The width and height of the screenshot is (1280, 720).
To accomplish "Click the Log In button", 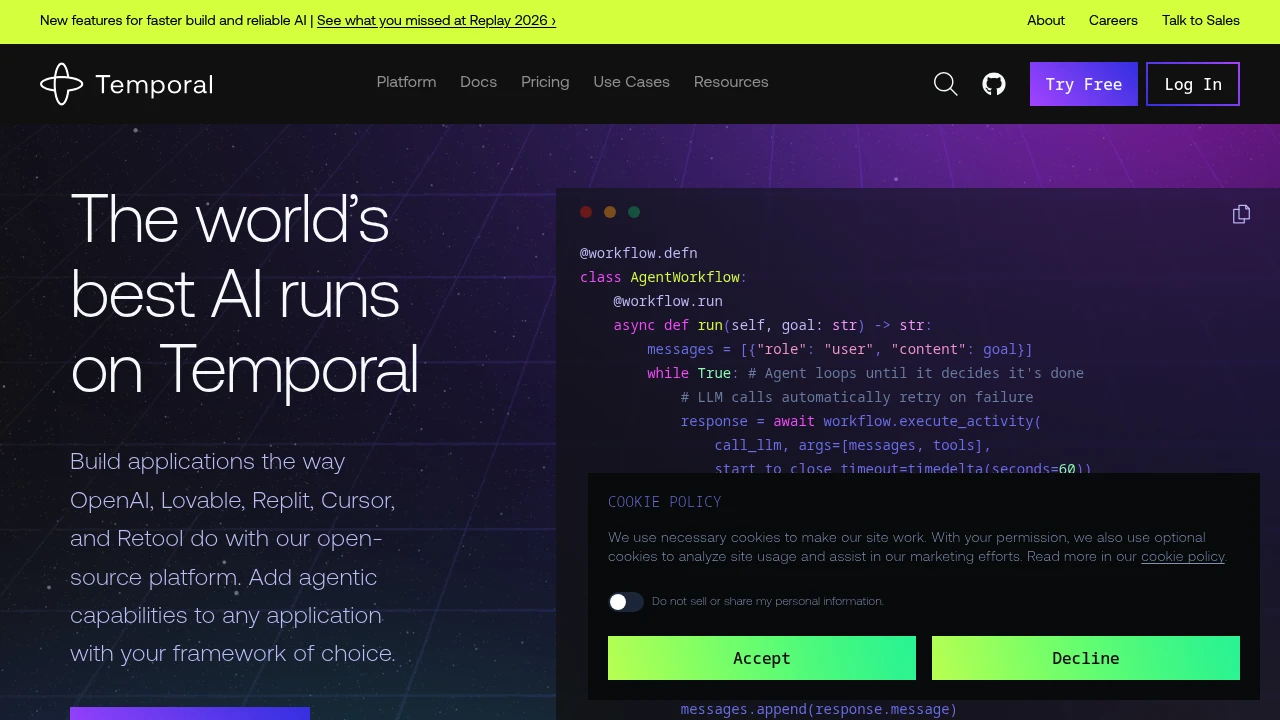I will pos(1193,84).
